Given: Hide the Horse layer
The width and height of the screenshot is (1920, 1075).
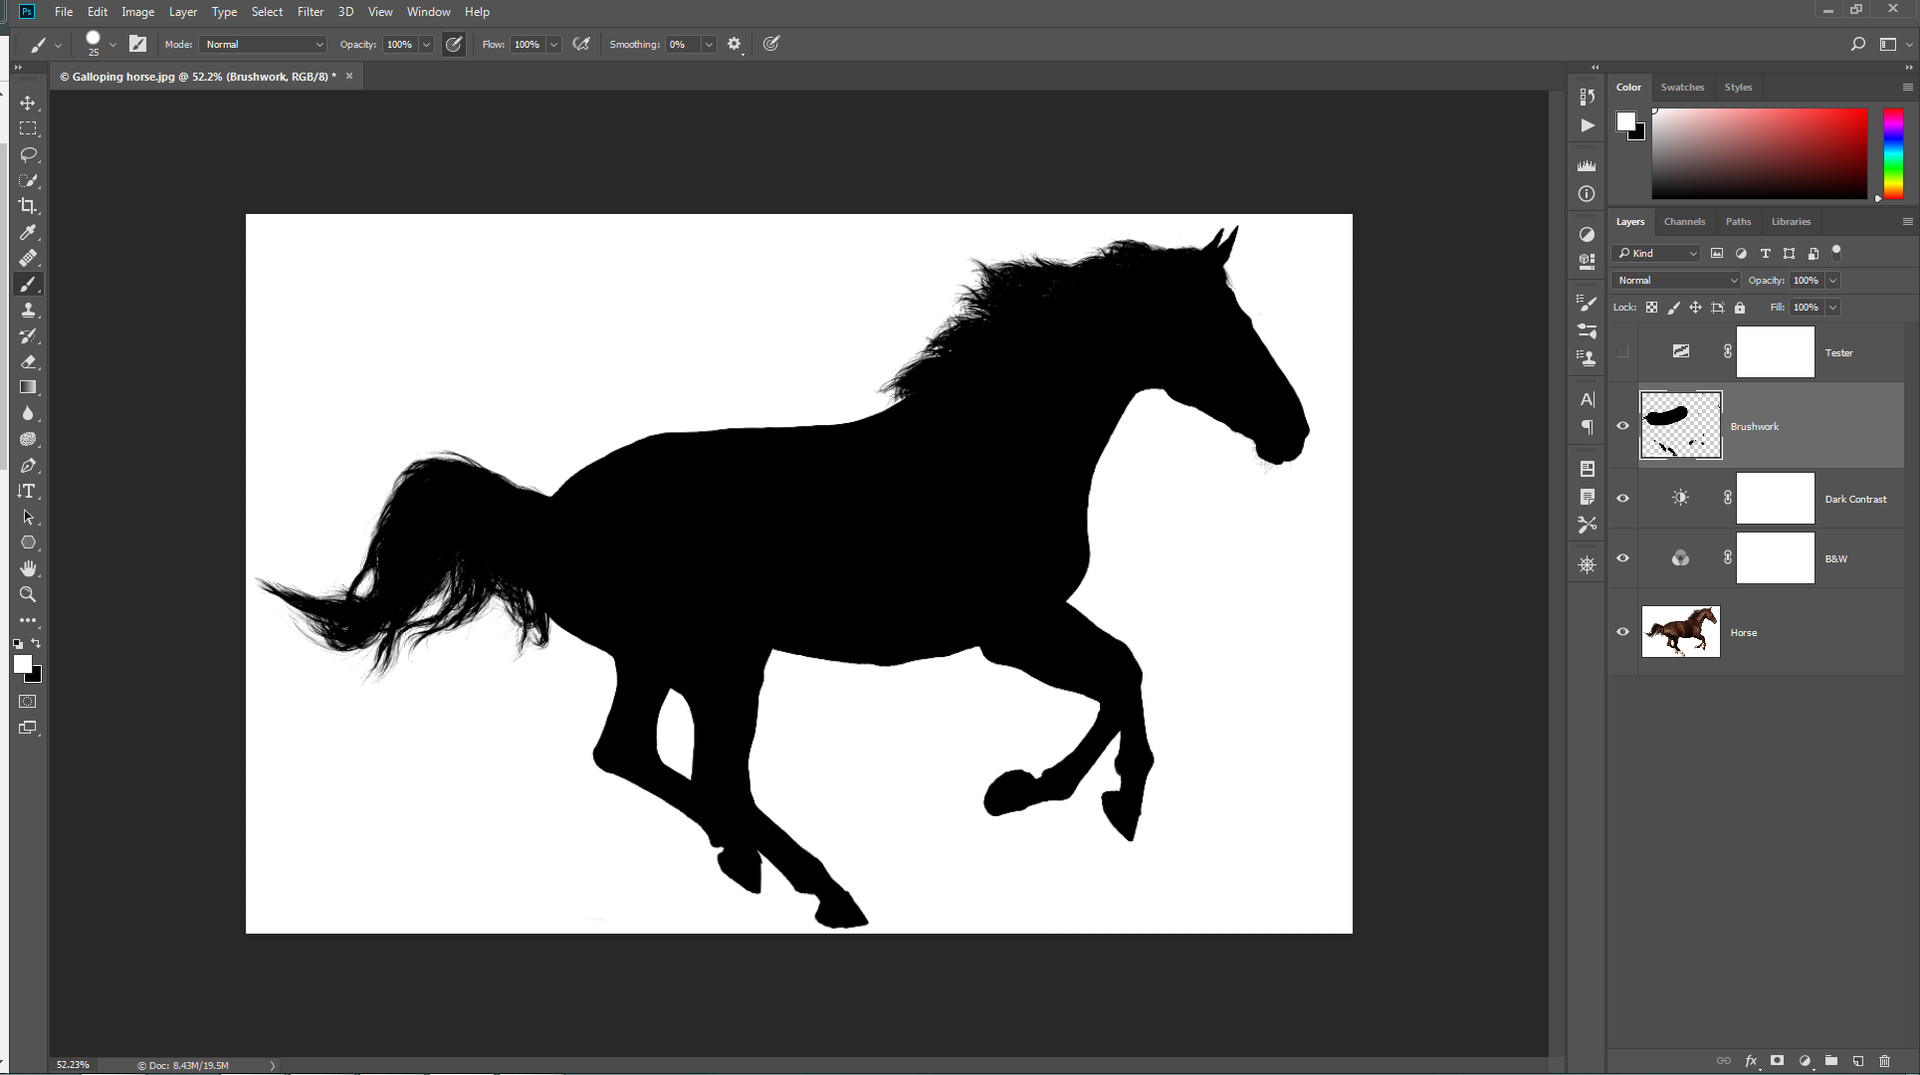Looking at the screenshot, I should click(x=1623, y=631).
